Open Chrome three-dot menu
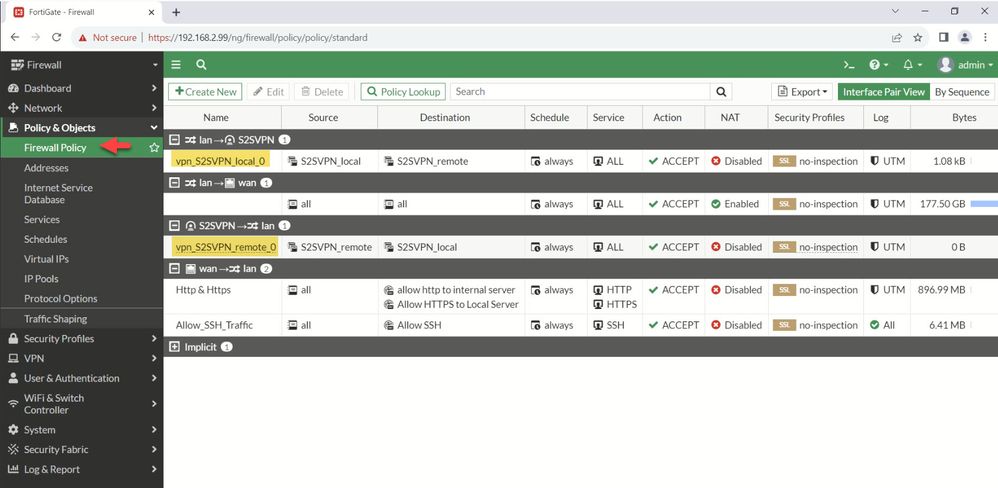 point(985,38)
